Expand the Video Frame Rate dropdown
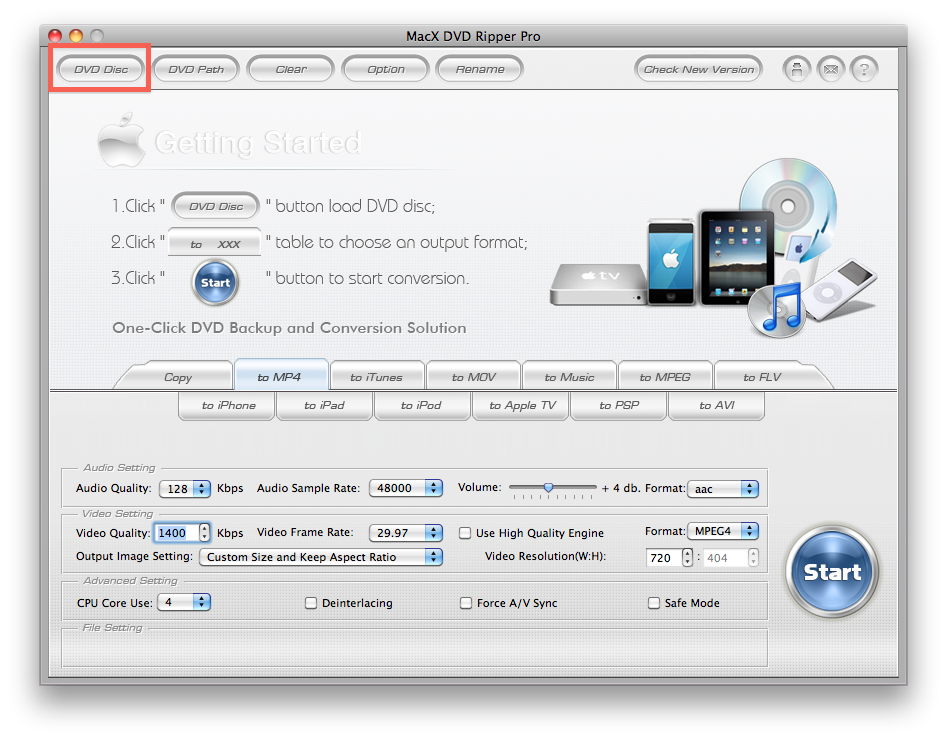The height and width of the screenshot is (740, 947). [406, 532]
